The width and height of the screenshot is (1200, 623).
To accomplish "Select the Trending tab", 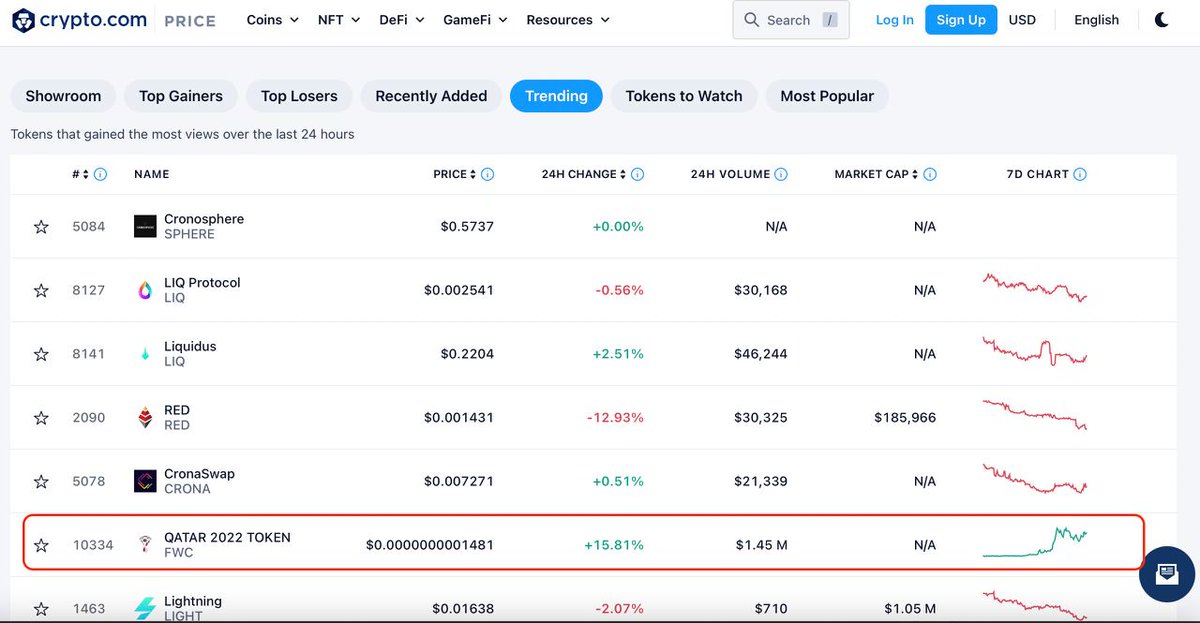I will (556, 96).
